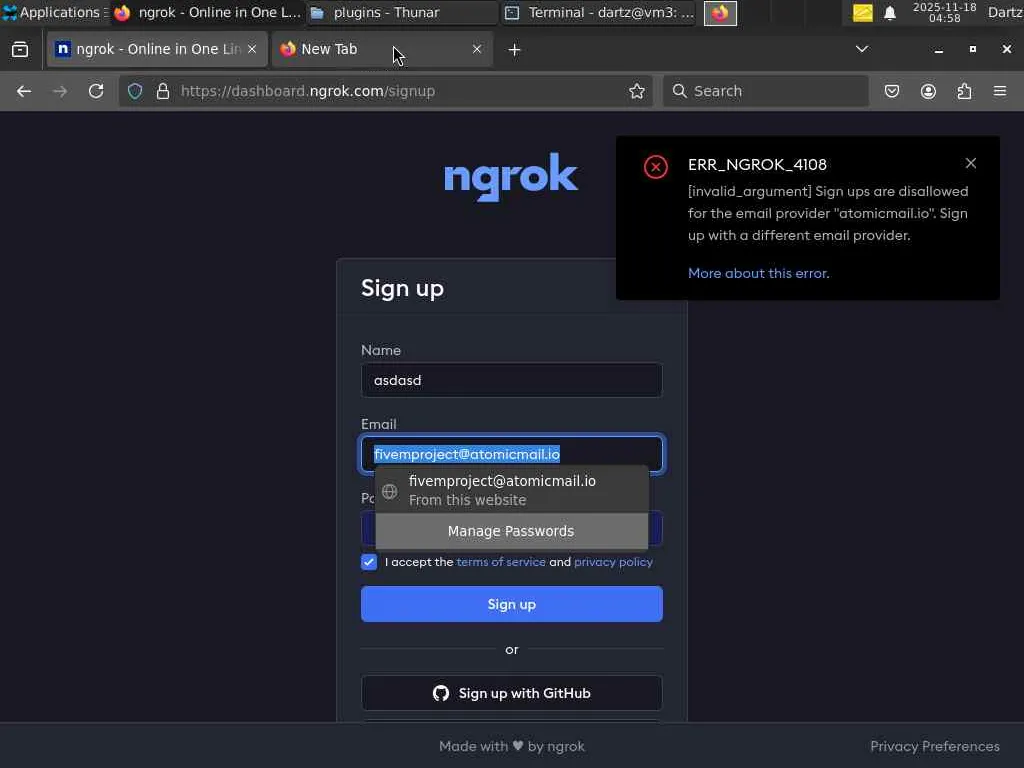The image size is (1024, 768).
Task: Switch to the New Tab tab
Action: click(x=382, y=49)
